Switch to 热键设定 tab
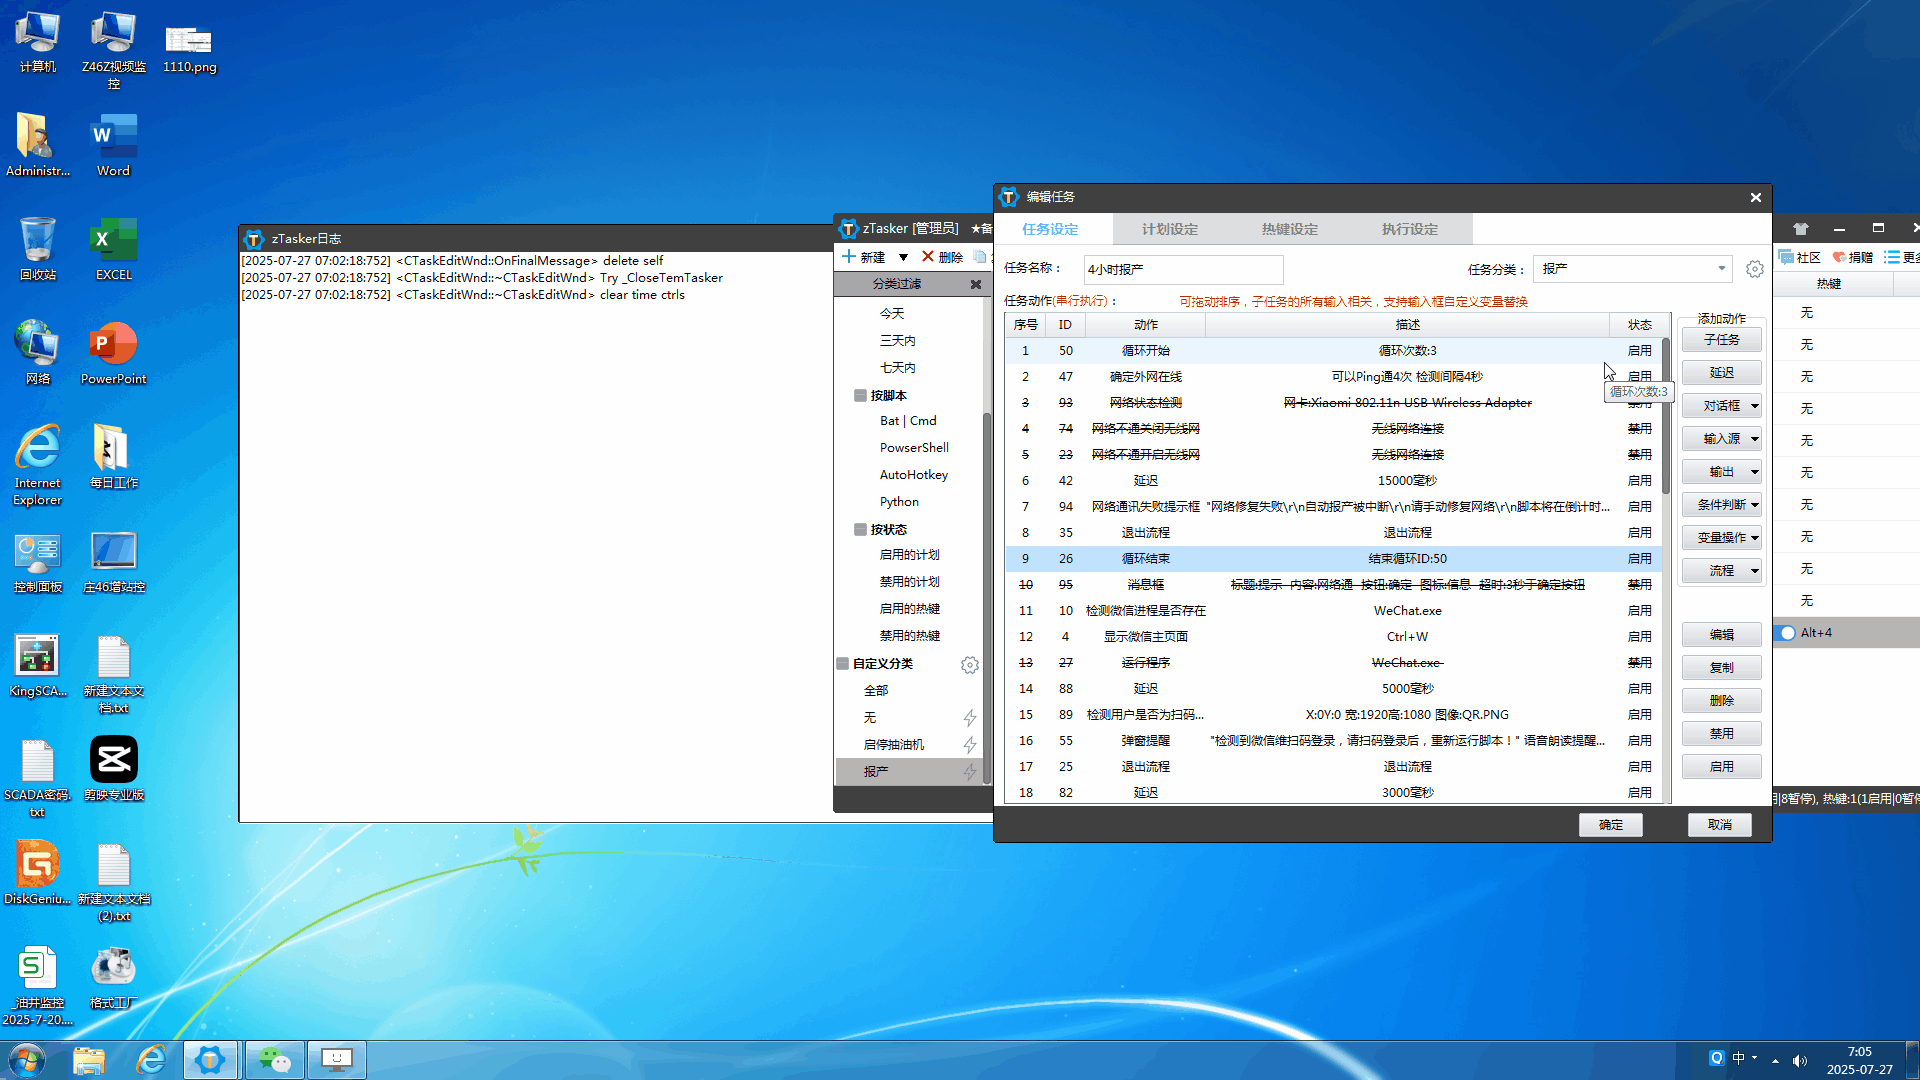Screen dimensions: 1920x1080 1290,229
